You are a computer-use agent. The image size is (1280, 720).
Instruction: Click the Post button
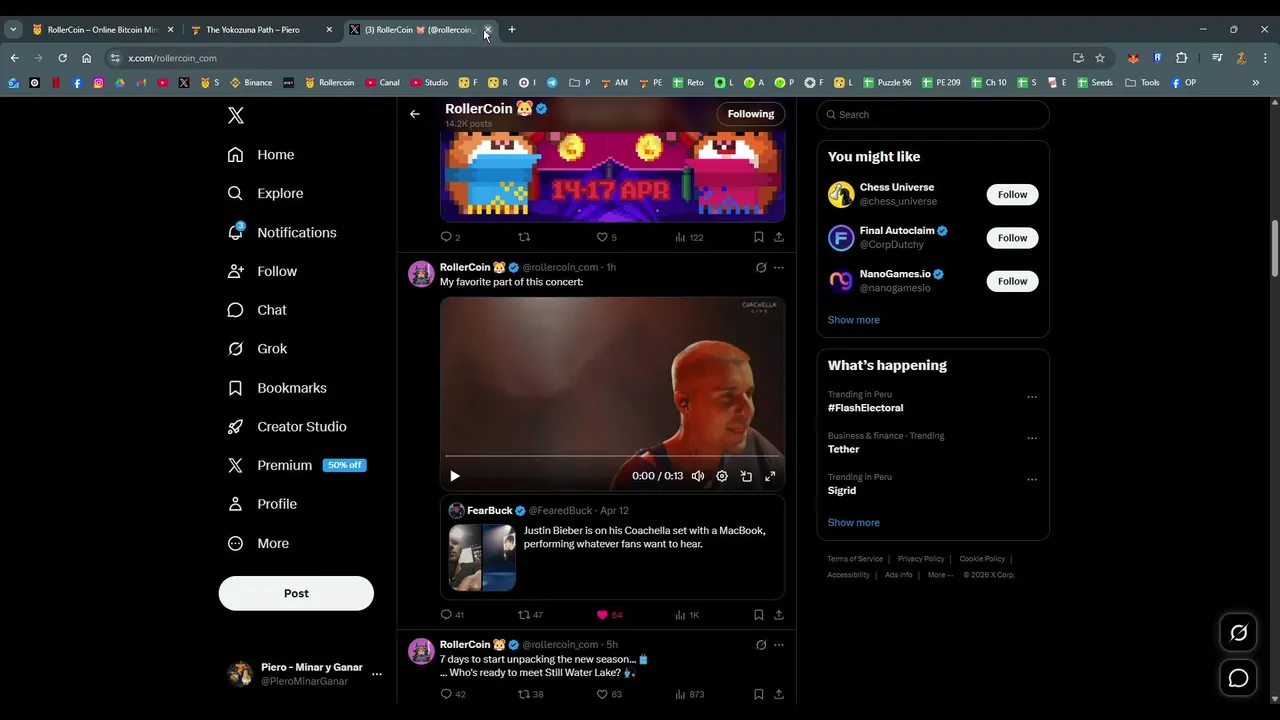click(296, 593)
